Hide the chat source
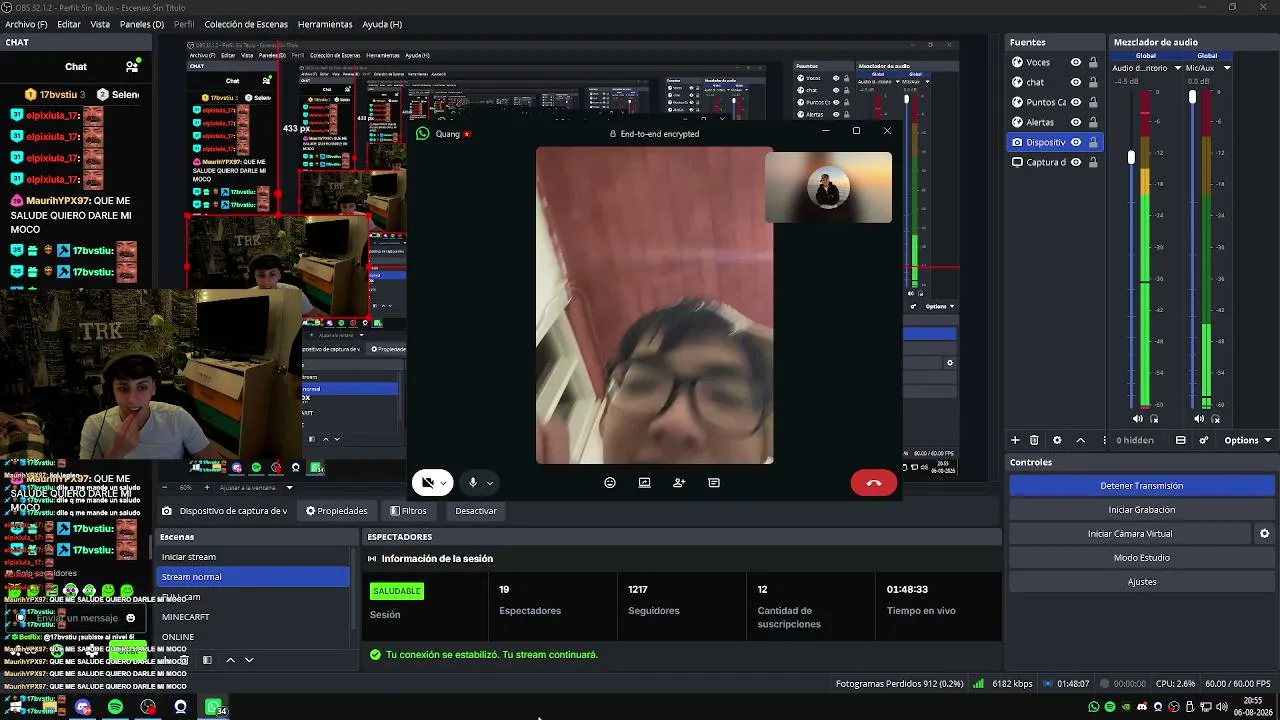1280x720 pixels. (x=1076, y=82)
